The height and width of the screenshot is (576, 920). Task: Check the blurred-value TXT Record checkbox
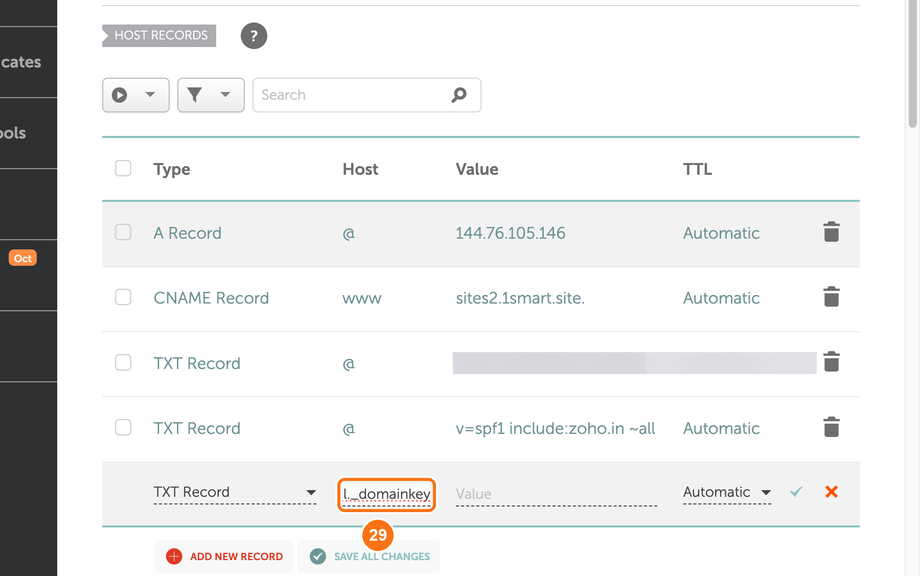point(123,362)
